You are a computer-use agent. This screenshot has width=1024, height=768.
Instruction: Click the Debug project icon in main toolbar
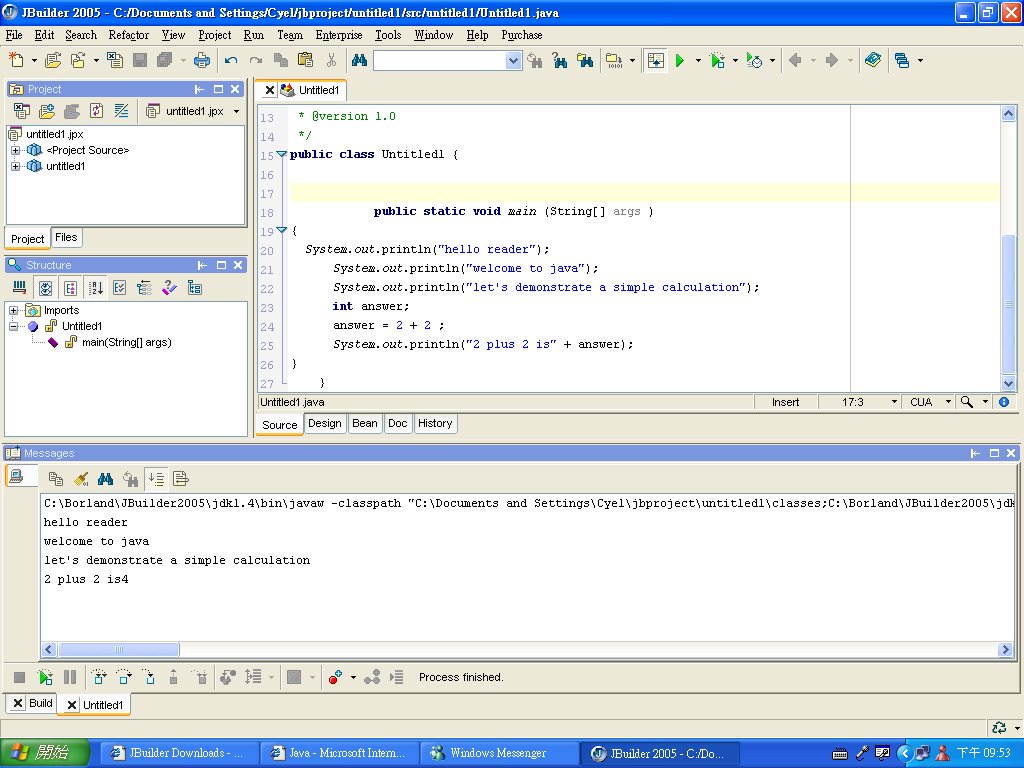(x=718, y=60)
